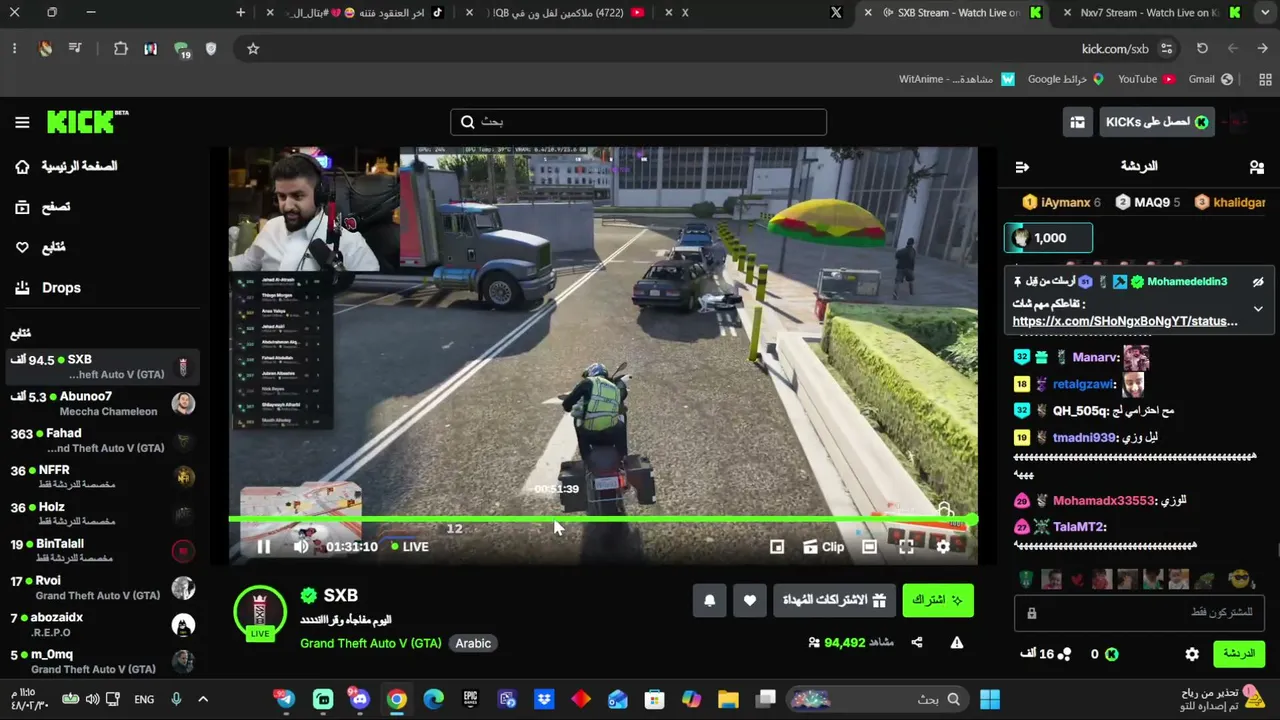Image resolution: width=1280 pixels, height=720 pixels.
Task: Expand the pinned message chevron
Action: tap(1258, 309)
